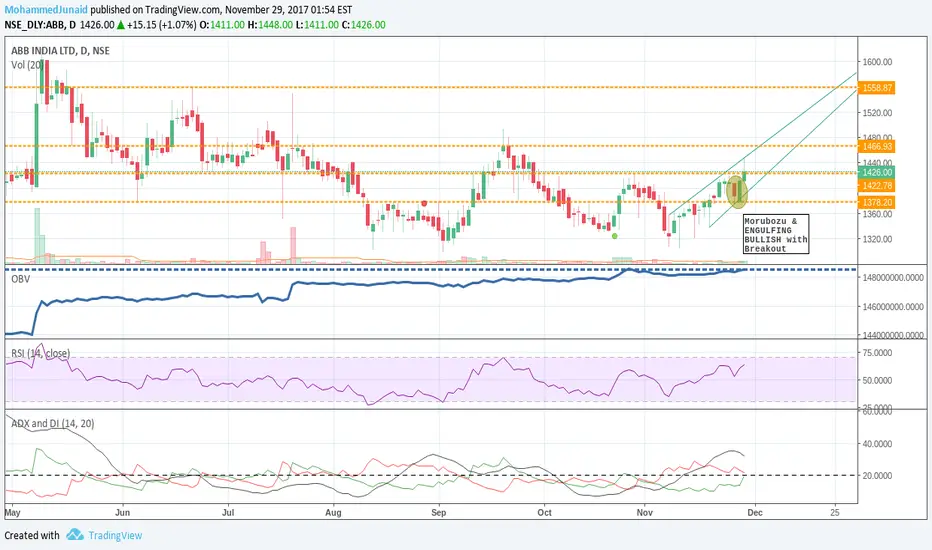Viewport: 932px width, 550px height.
Task: Click the red dot marker near late August
Action: [x=424, y=203]
